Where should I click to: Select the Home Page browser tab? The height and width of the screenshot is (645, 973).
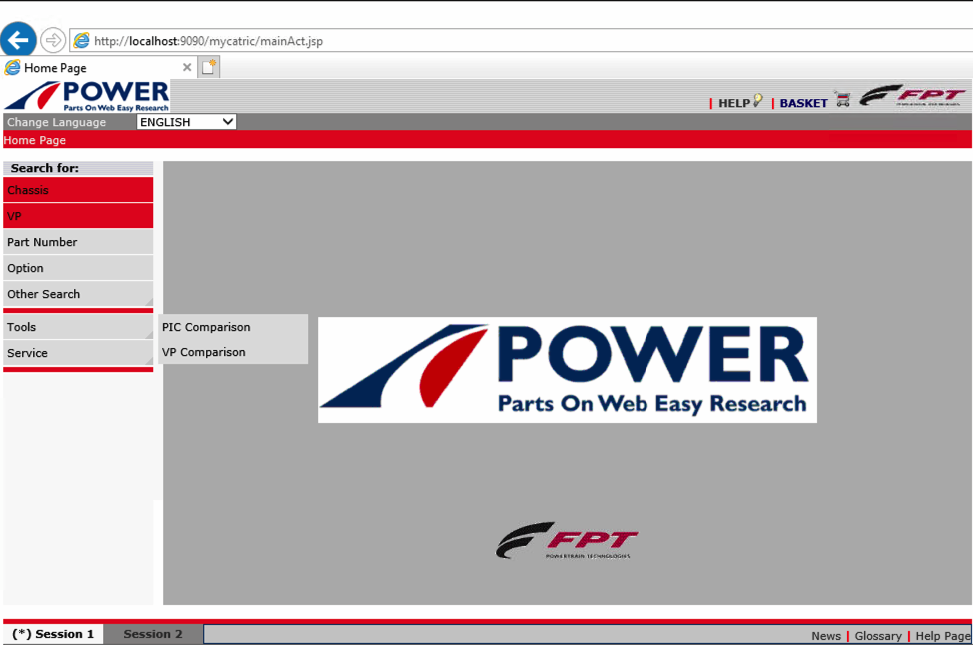click(99, 67)
